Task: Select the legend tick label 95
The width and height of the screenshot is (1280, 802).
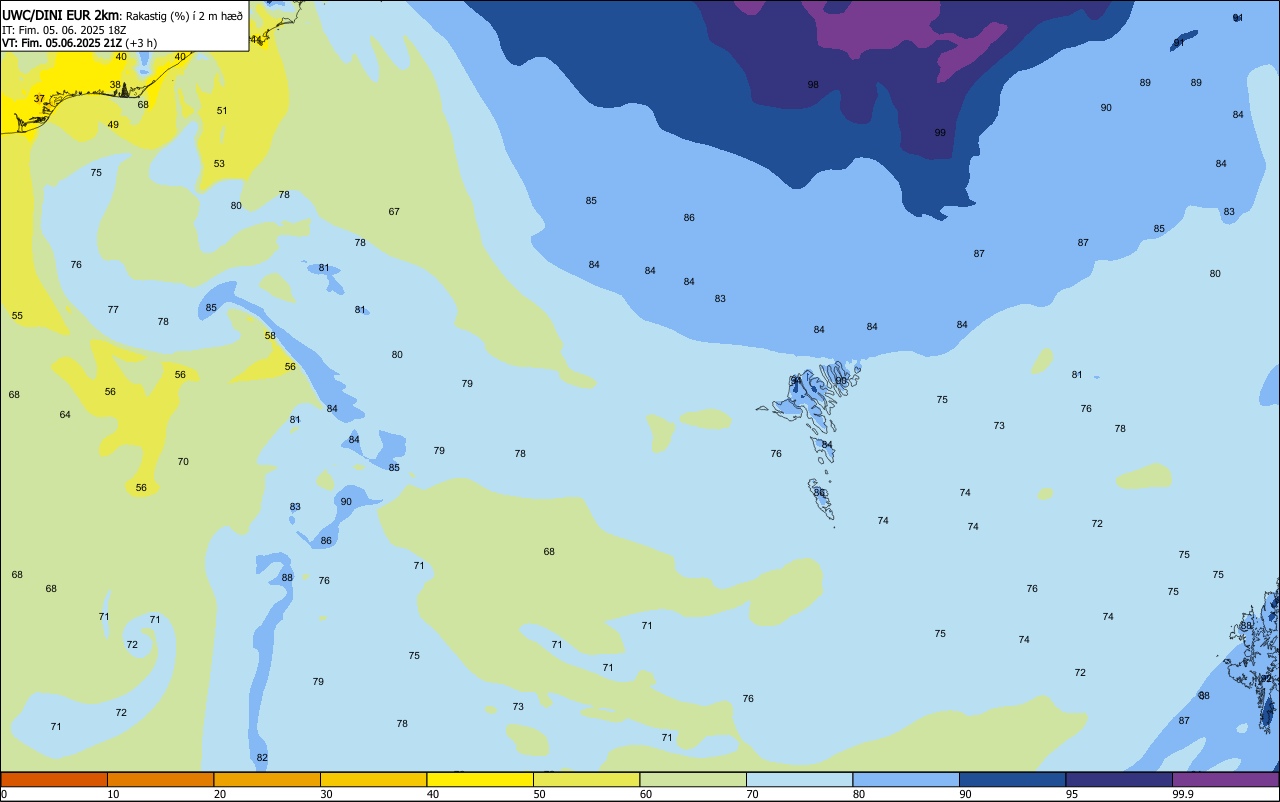Action: 1072,794
